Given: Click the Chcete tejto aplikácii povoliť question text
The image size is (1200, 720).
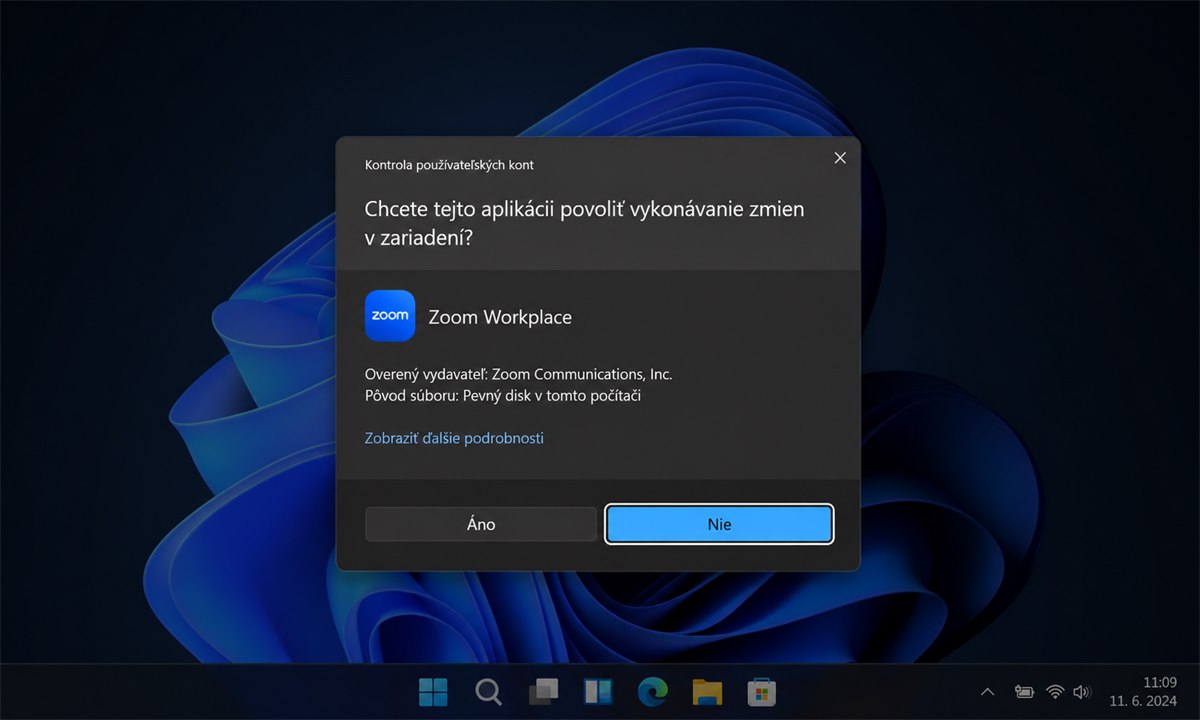Looking at the screenshot, I should 585,225.
